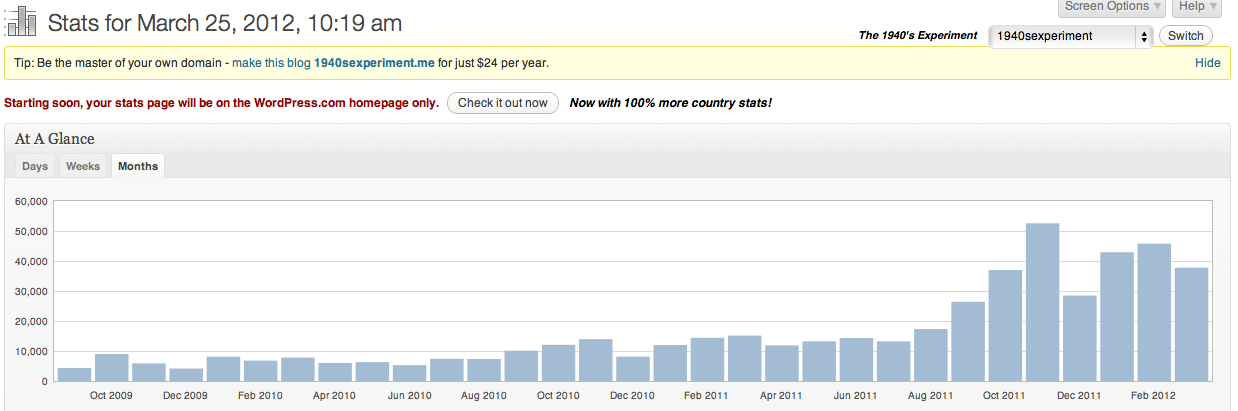Click the 'Check it out now' button
Screen dimensions: 1238x411
pos(502,103)
